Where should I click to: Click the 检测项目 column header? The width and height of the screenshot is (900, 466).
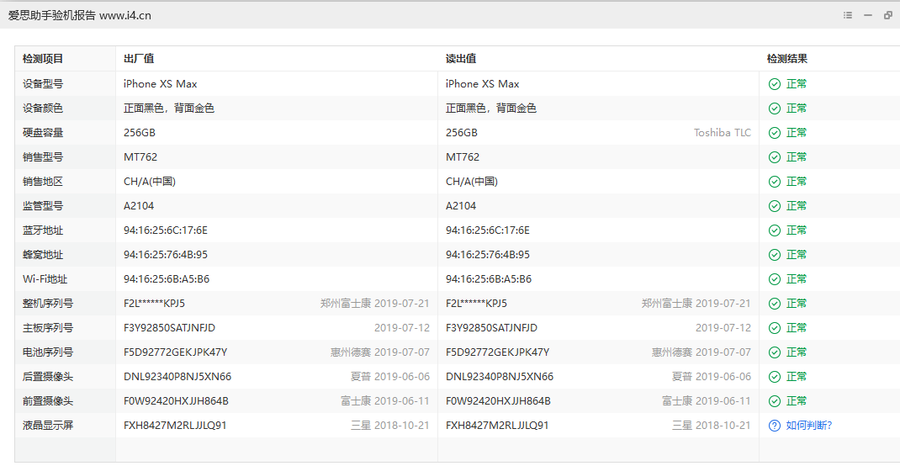click(43, 59)
